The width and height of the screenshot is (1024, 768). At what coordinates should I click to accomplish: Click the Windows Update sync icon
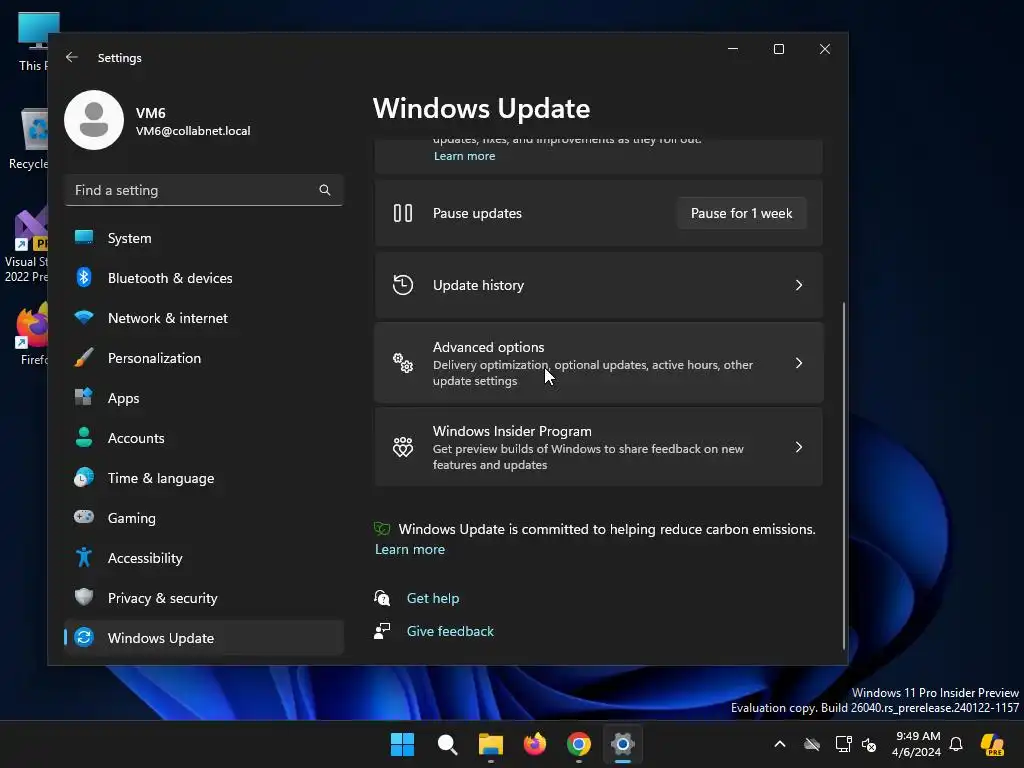[84, 637]
